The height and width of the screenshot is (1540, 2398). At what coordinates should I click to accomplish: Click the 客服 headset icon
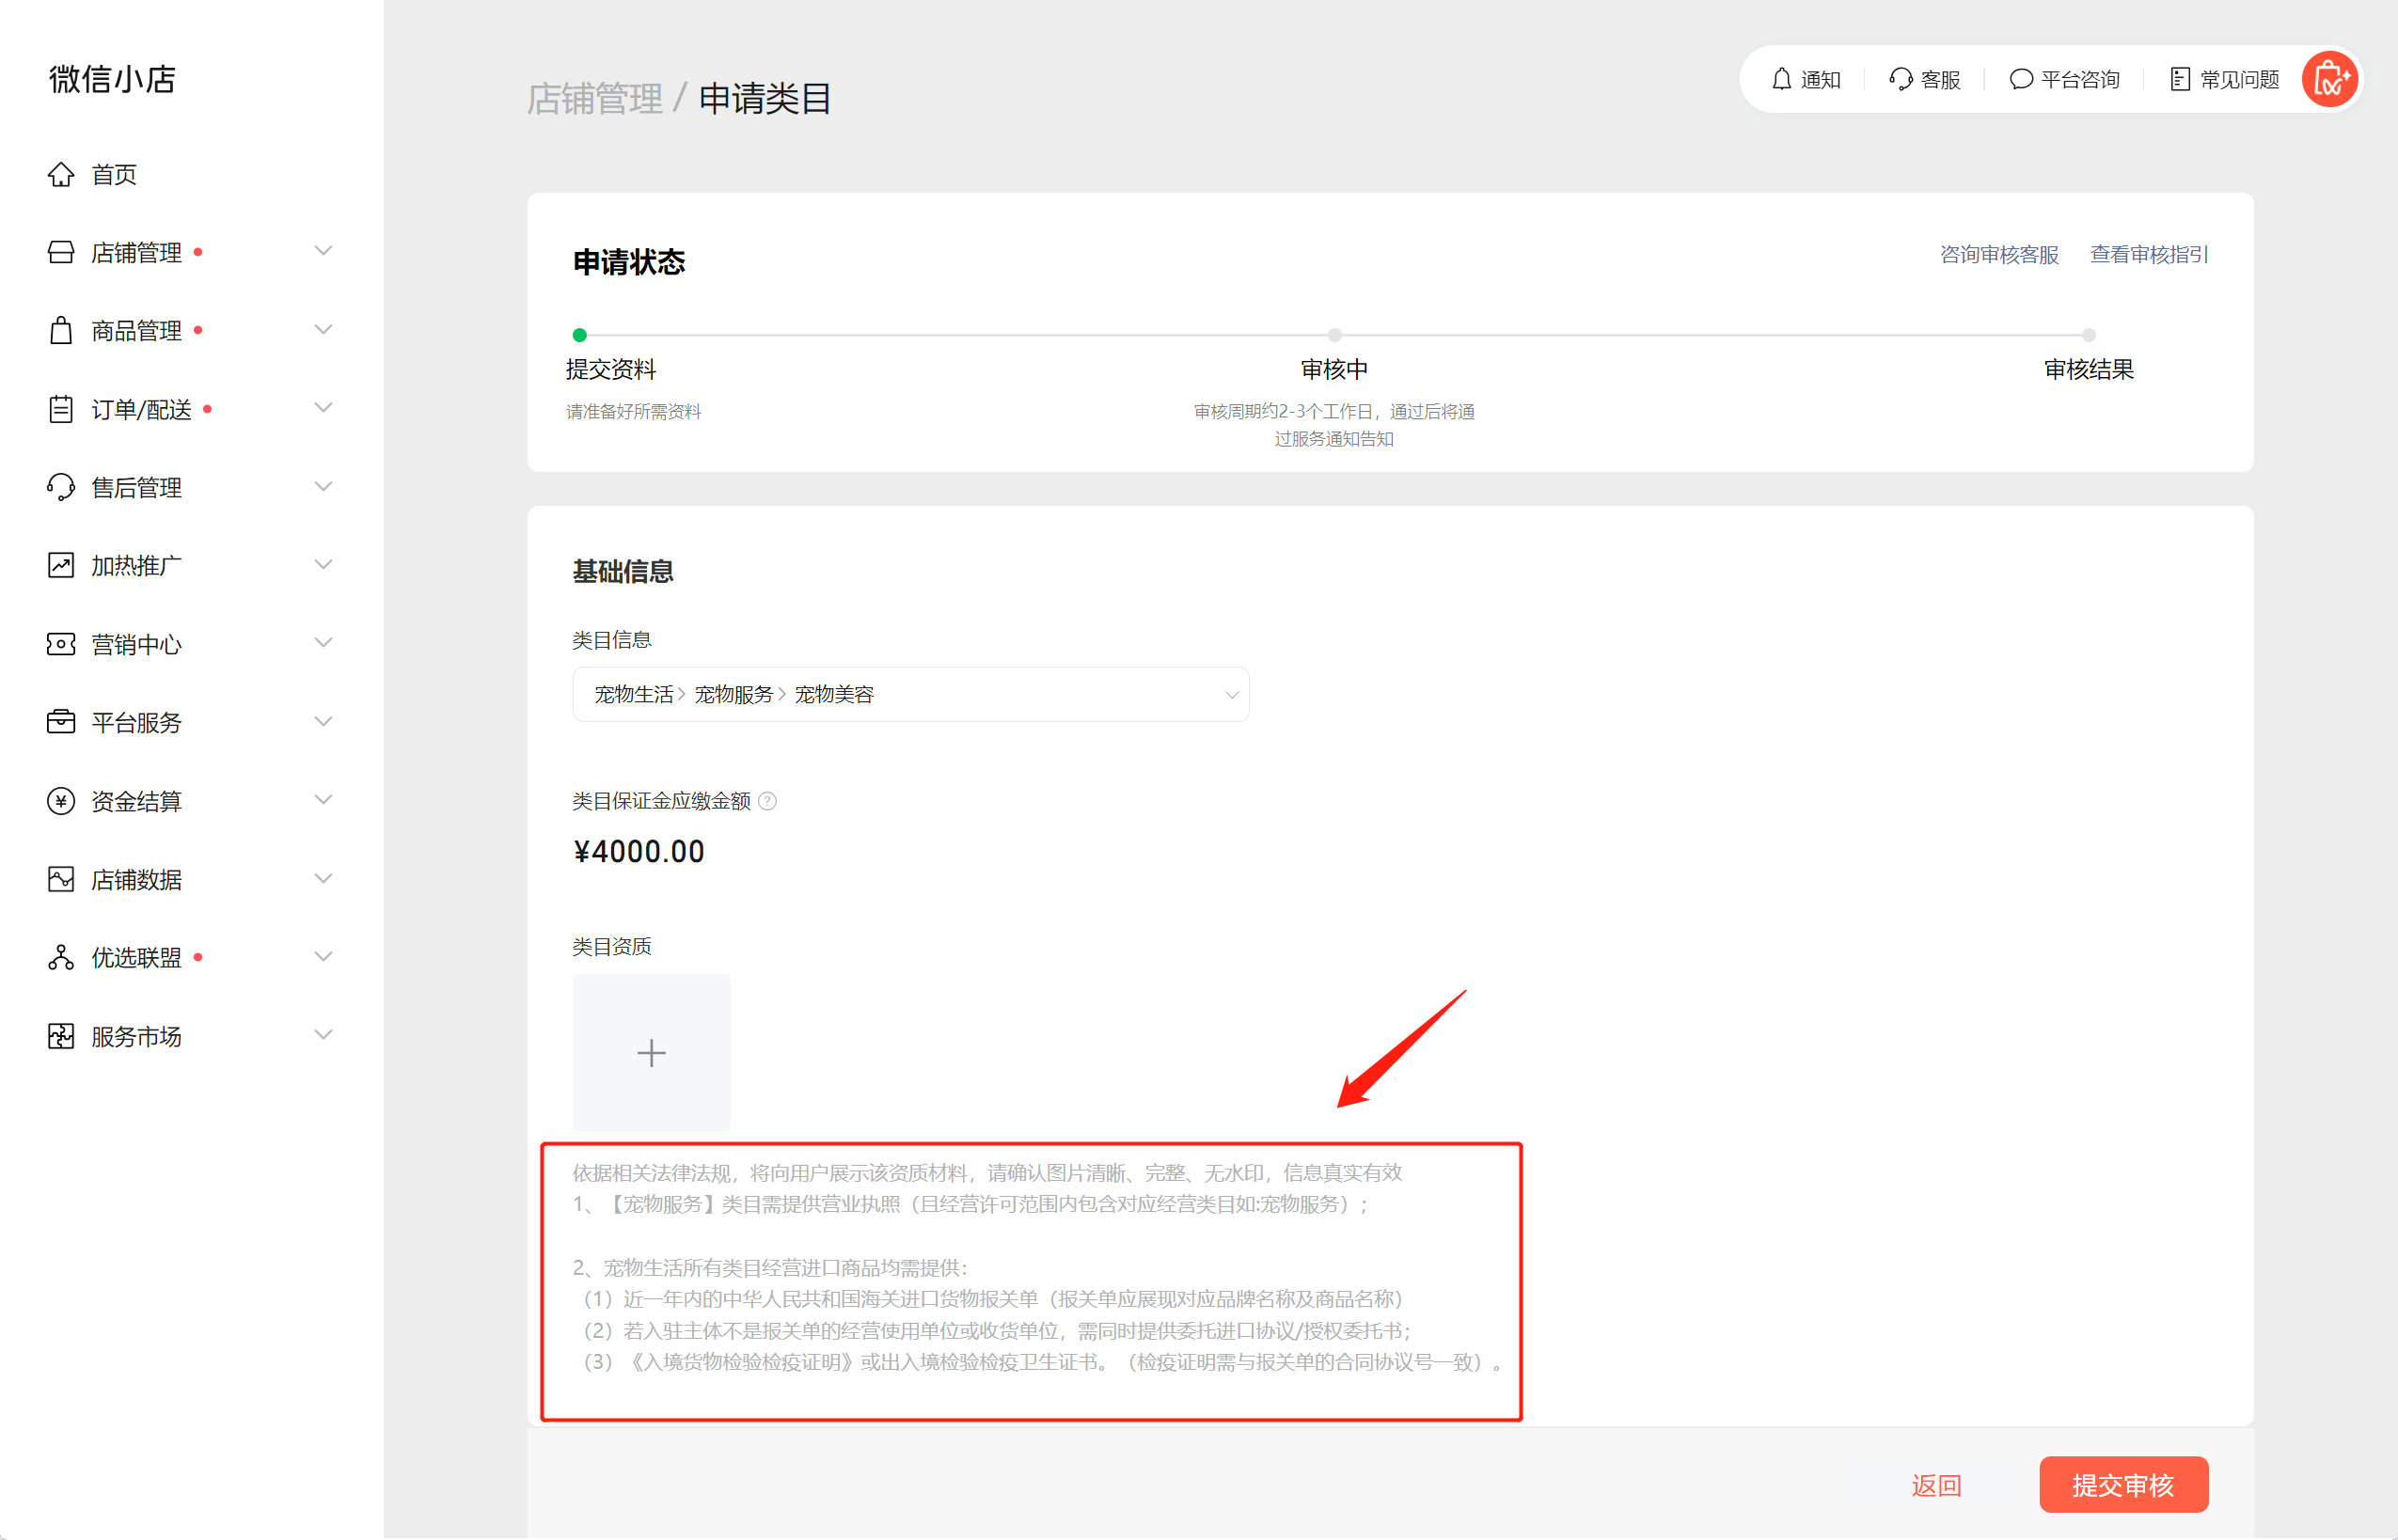1901,79
